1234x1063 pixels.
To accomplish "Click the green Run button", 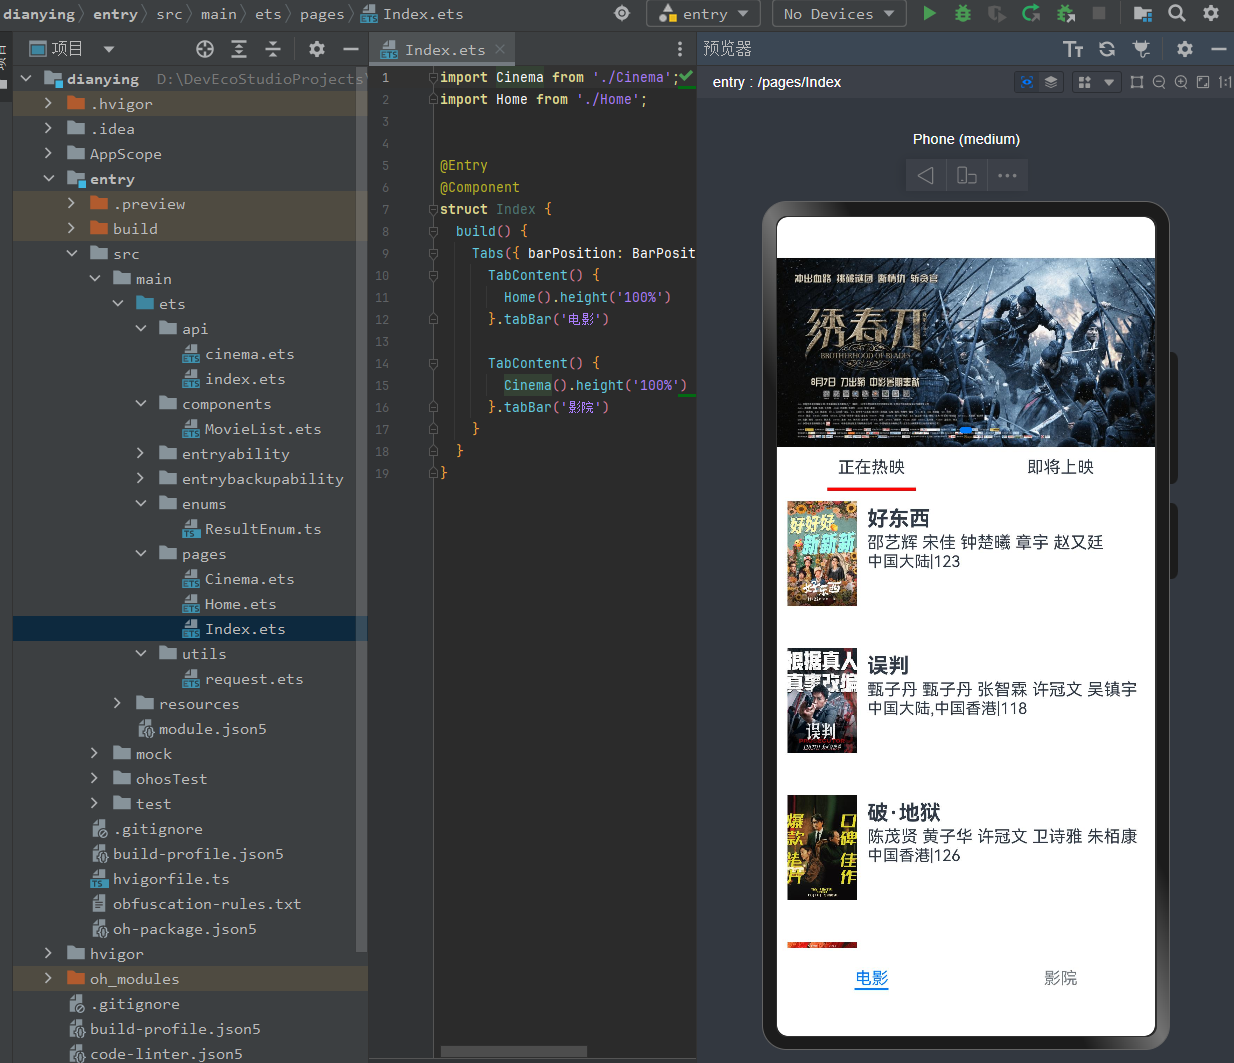I will (930, 13).
